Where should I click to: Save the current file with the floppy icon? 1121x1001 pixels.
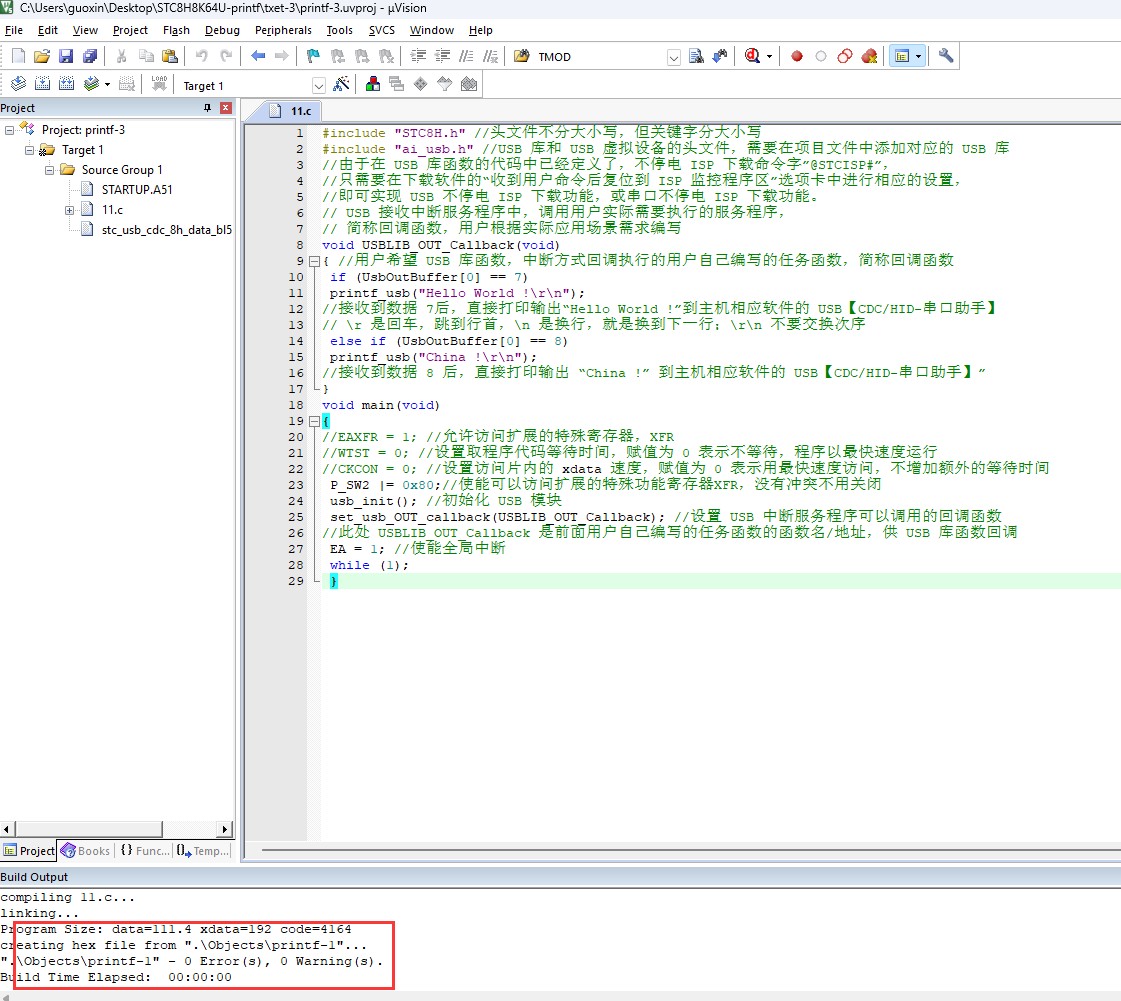(x=66, y=56)
